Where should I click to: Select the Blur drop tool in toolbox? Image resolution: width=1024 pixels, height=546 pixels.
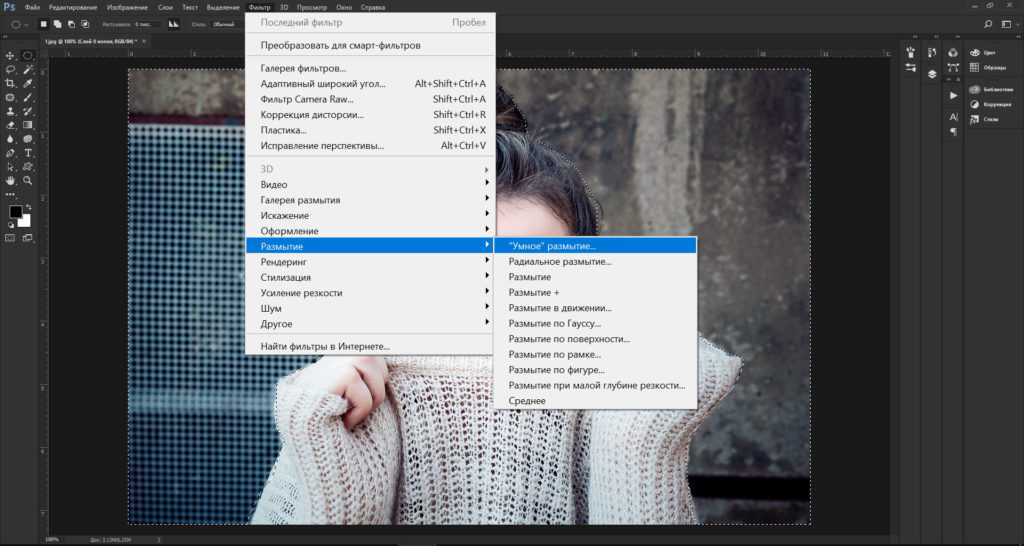pos(10,138)
